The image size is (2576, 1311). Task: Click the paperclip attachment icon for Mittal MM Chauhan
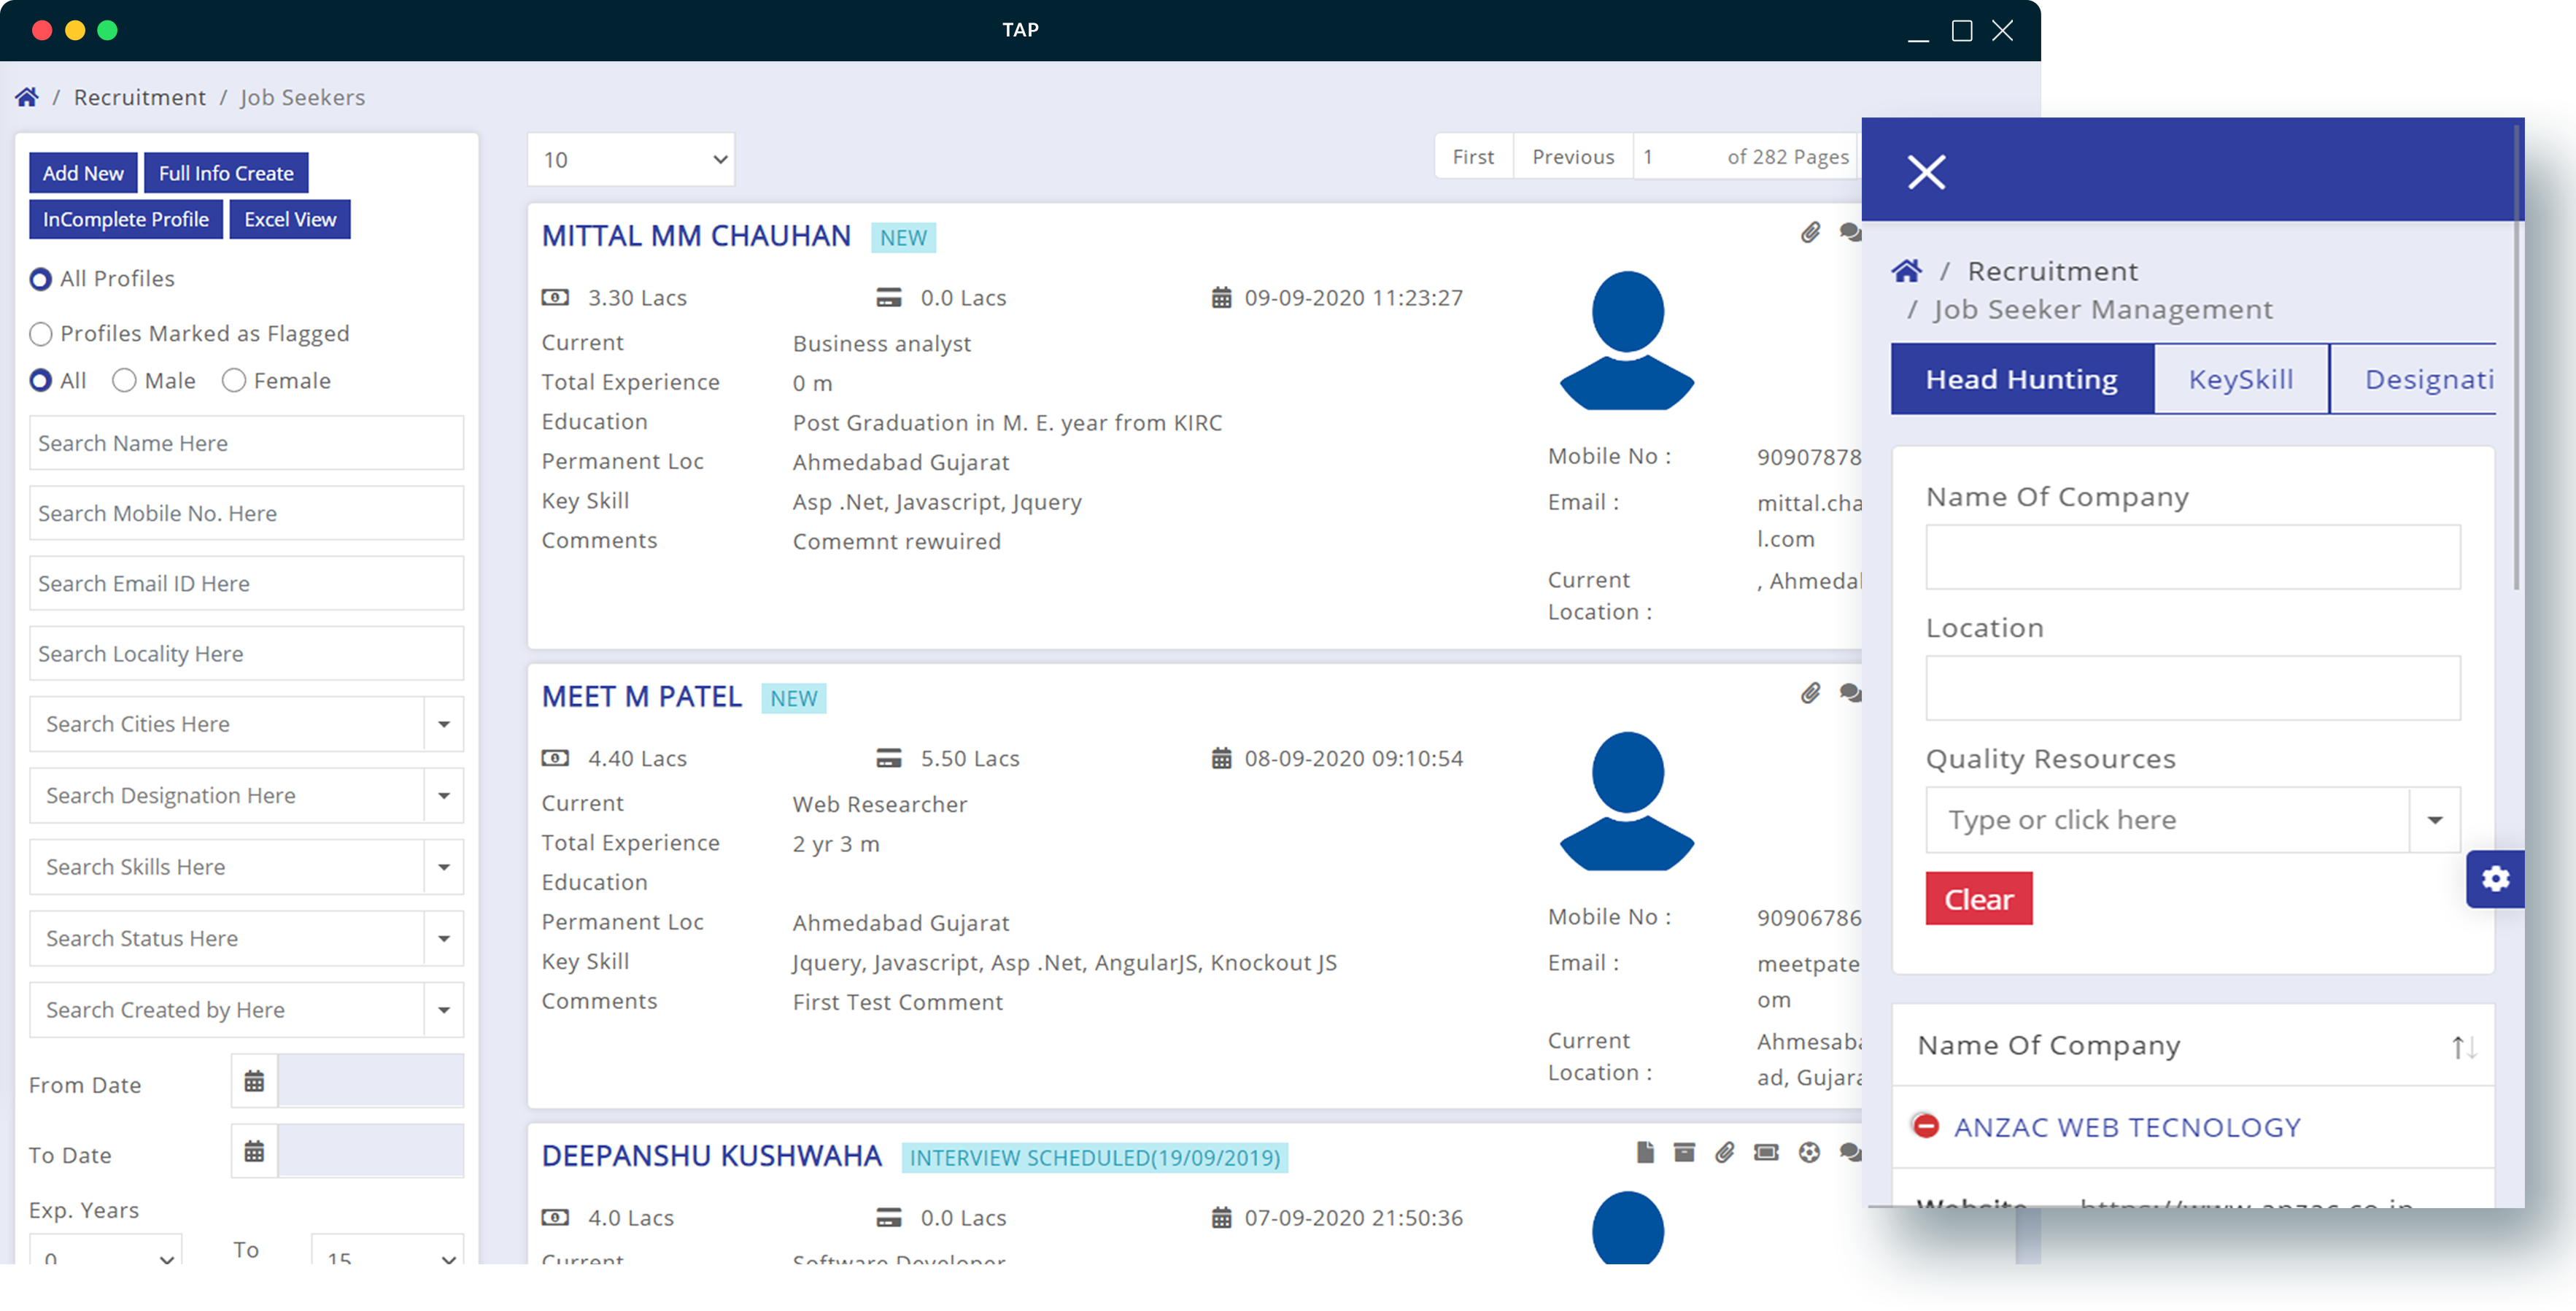tap(1810, 233)
